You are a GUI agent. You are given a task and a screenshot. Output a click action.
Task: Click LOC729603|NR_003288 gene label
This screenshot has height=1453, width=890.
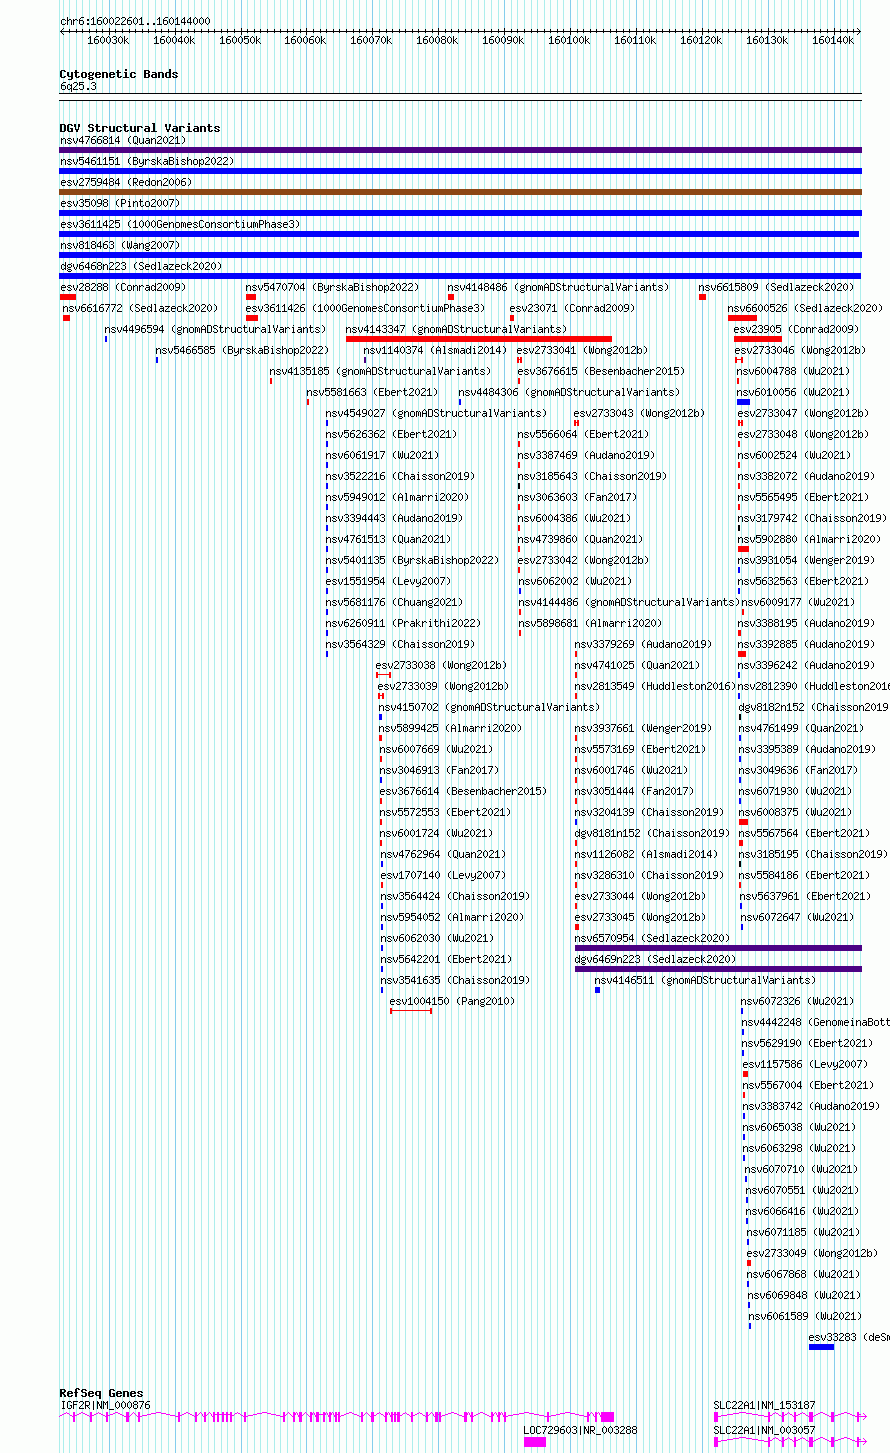[580, 1431]
